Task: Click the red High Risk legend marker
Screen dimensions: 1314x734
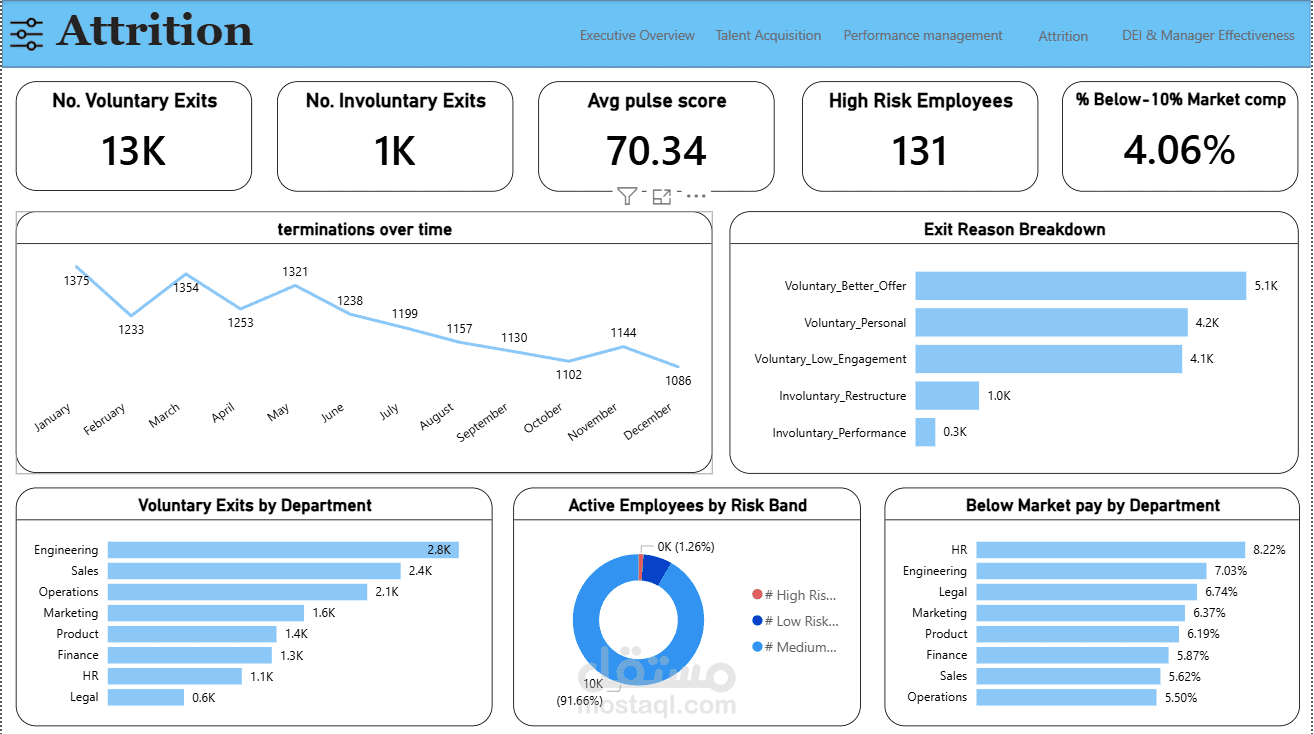Action: pos(756,595)
